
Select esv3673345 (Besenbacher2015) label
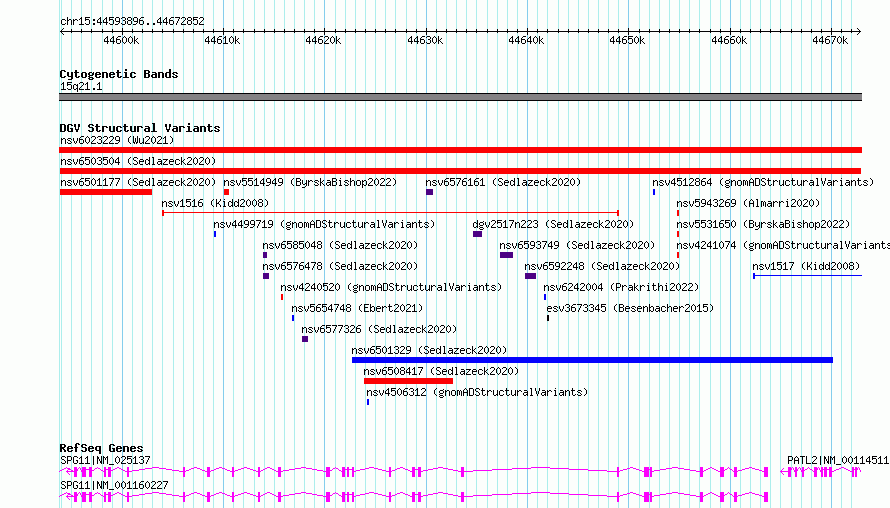[x=630, y=308]
